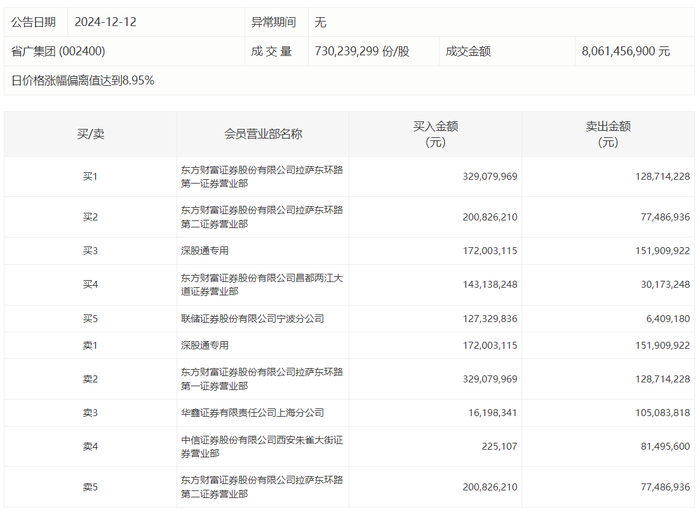Click the 中信证券西安朱雀大街证券营业部 name
The image size is (700, 512).
click(x=262, y=446)
